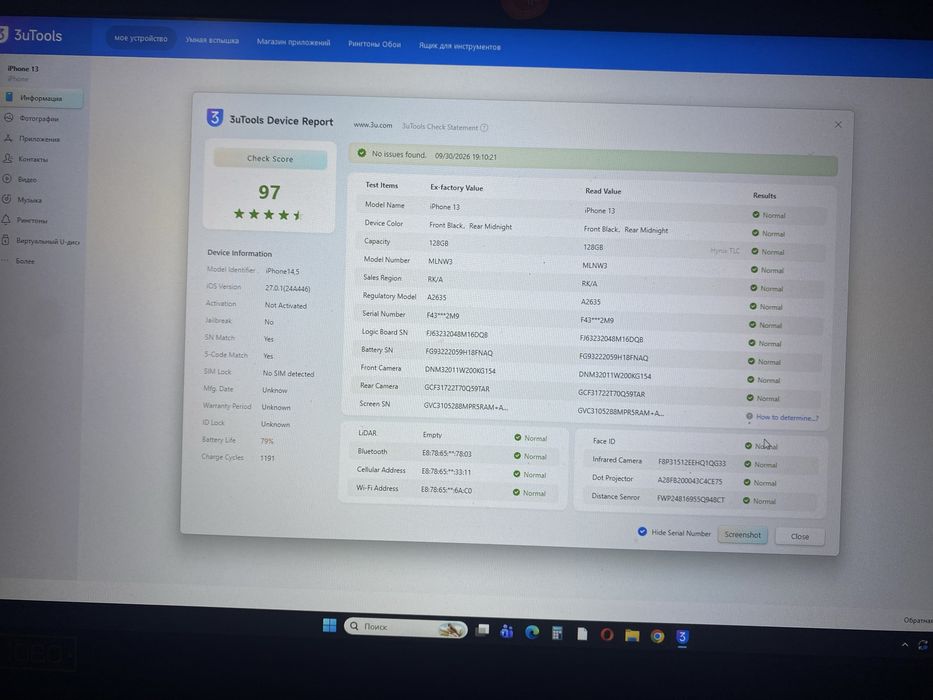Open the Windows Start menu
Screen dimensions: 933x700
pos(329,625)
